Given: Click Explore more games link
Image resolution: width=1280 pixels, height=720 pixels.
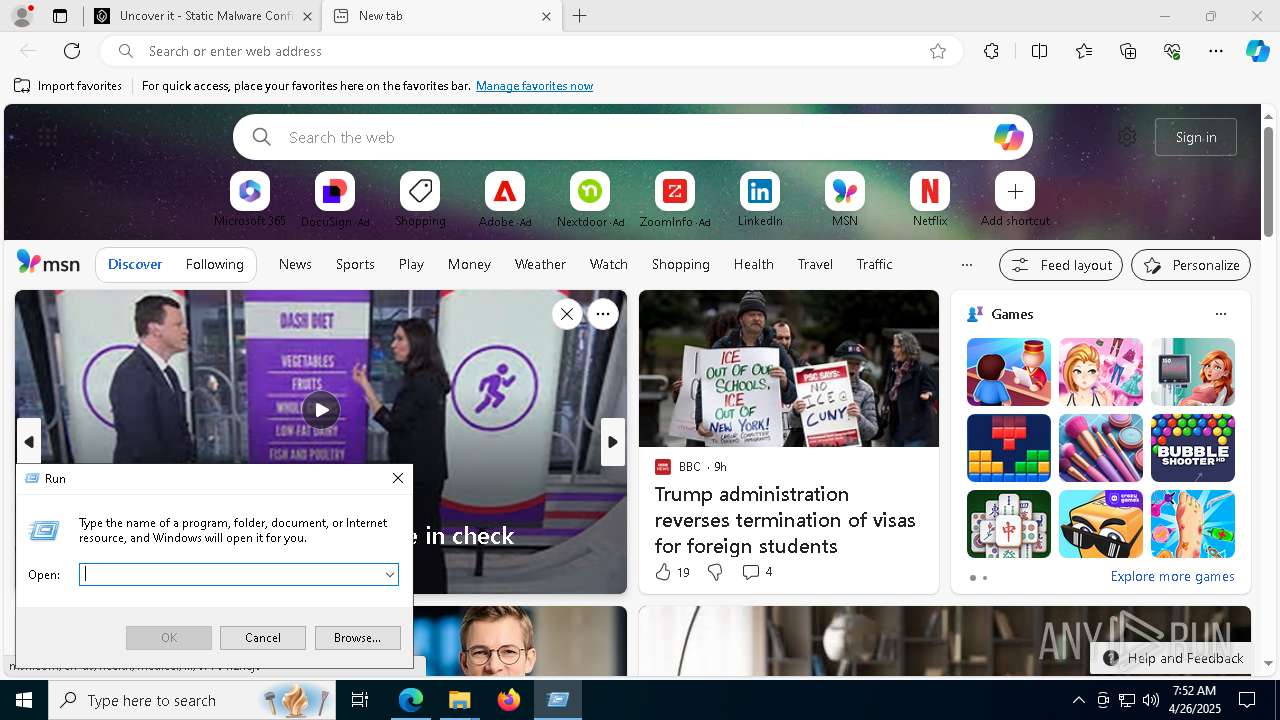Looking at the screenshot, I should [1172, 576].
